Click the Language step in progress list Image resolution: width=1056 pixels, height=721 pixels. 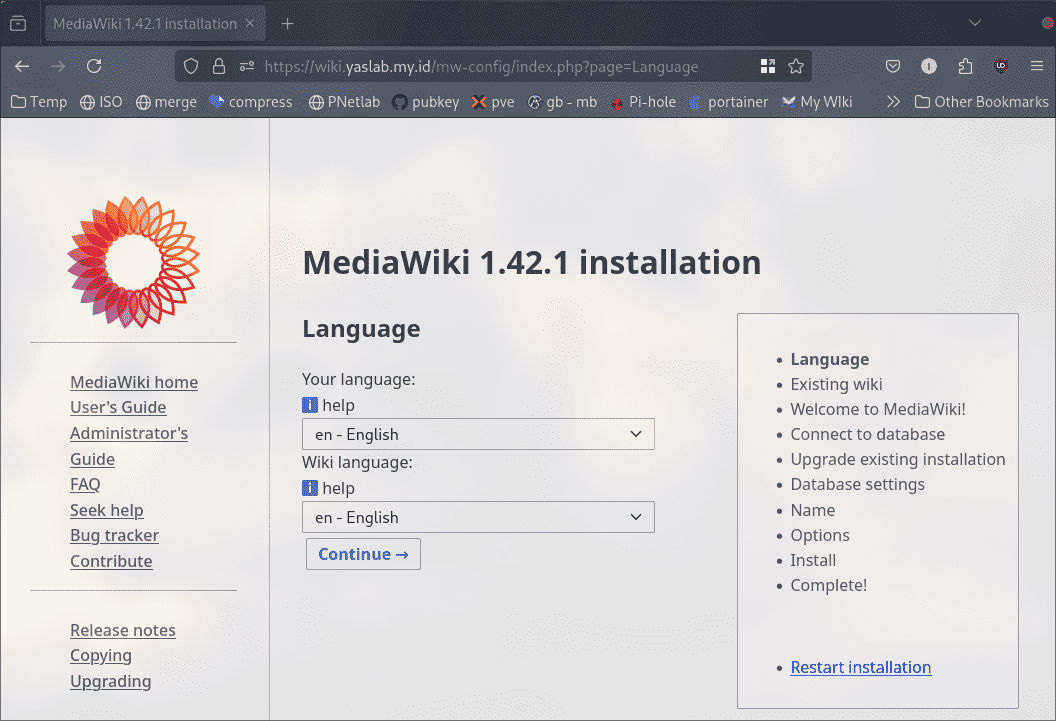pyautogui.click(x=830, y=359)
